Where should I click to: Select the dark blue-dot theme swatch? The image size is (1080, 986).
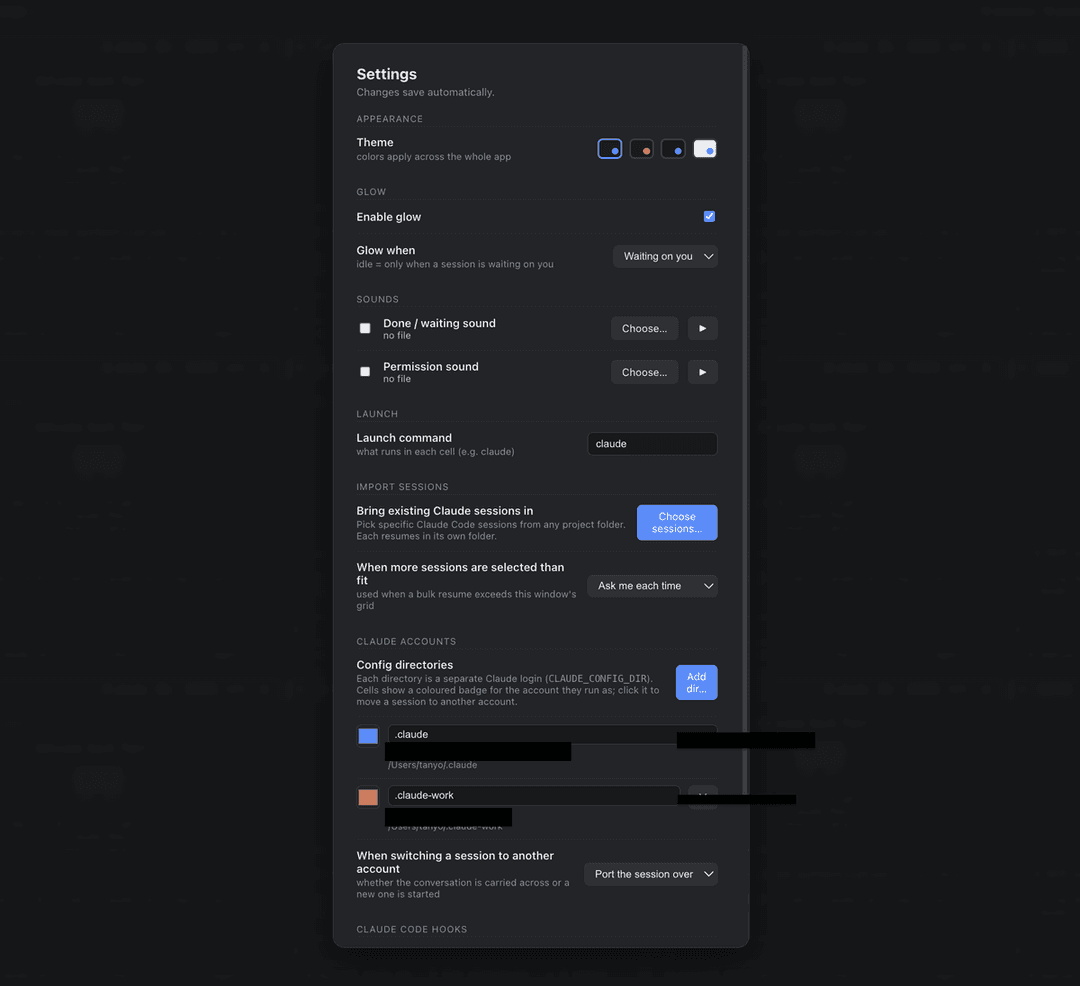(x=610, y=149)
